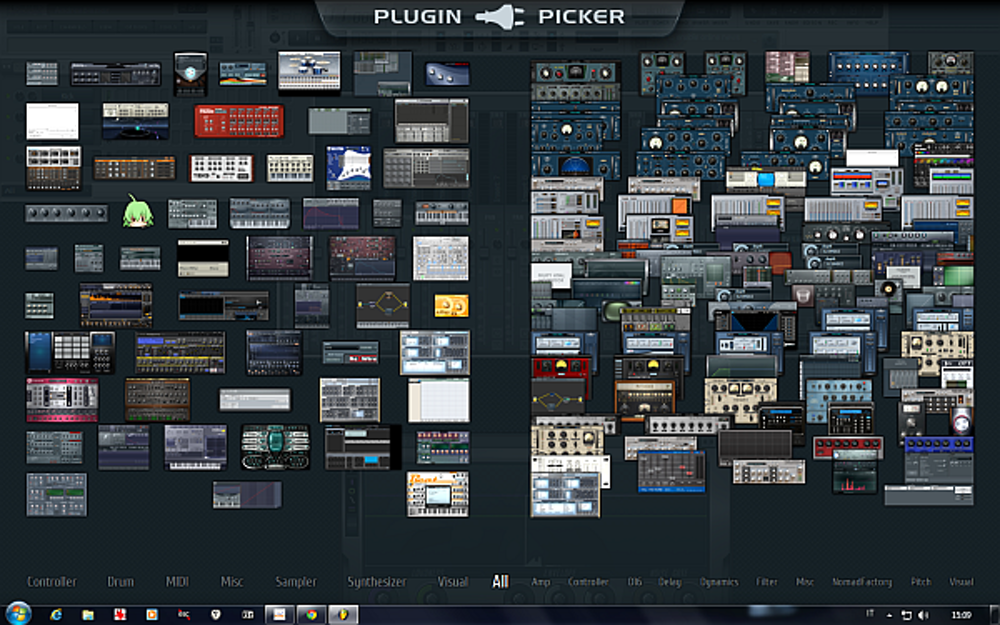The image size is (1000, 625).
Task: Switch to the Delay effects category
Action: tap(669, 582)
